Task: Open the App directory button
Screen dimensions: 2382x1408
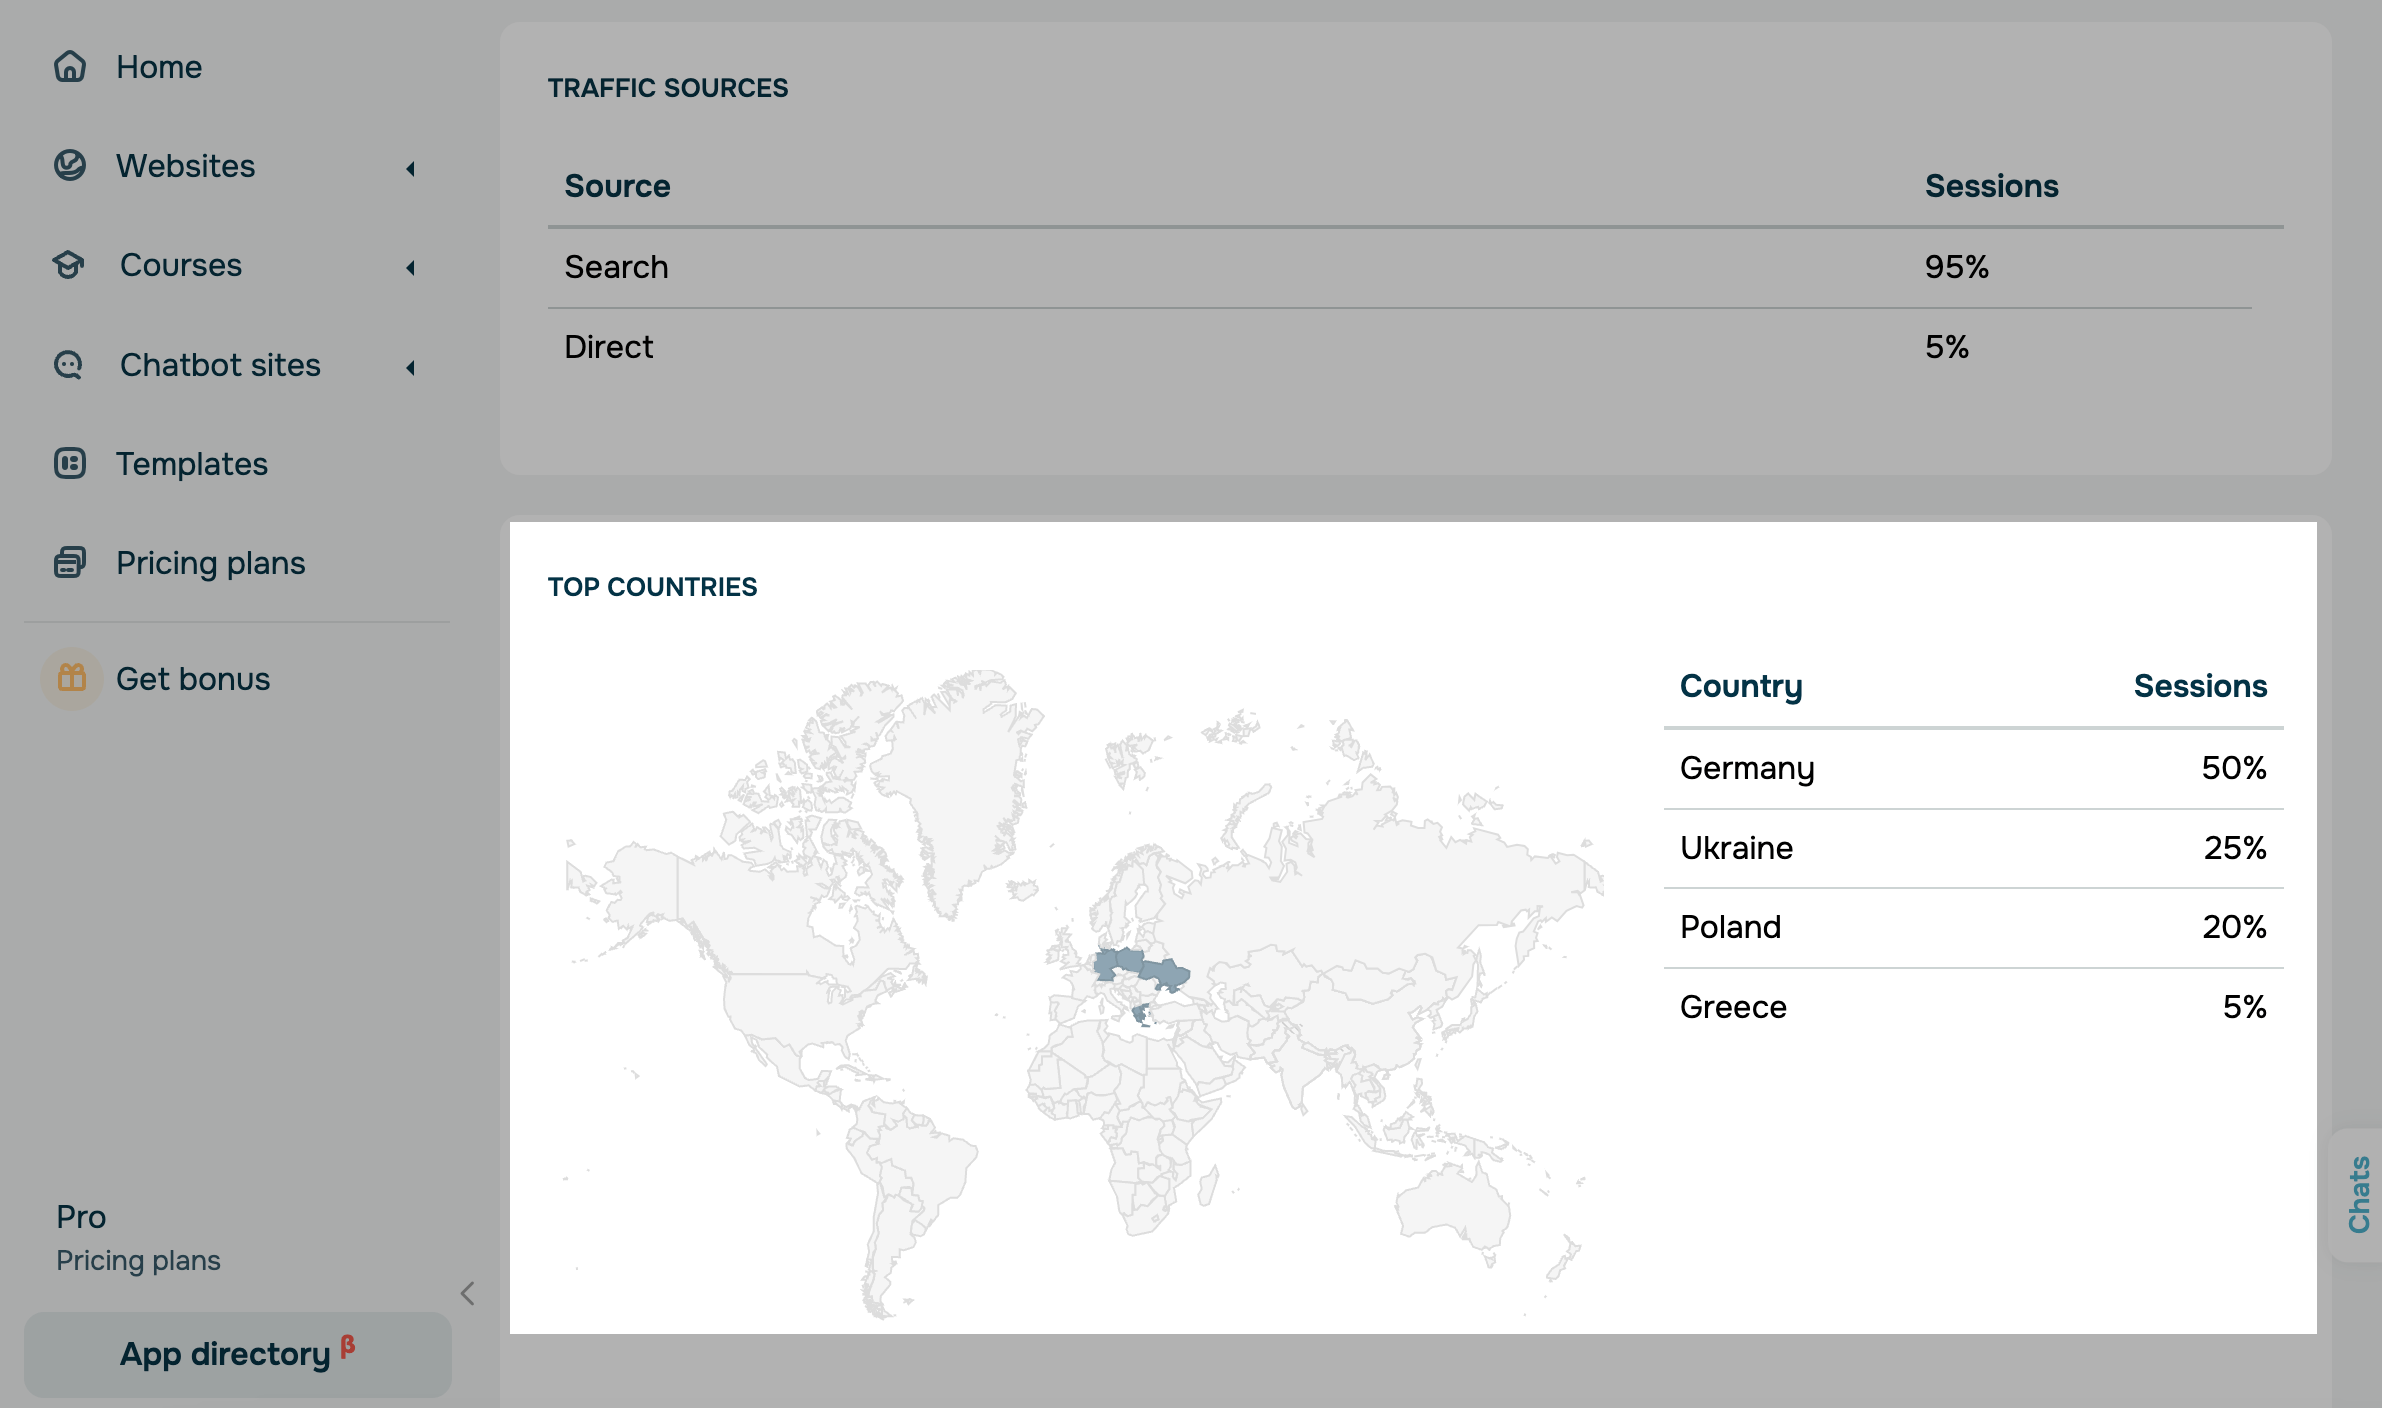Action: 237,1354
